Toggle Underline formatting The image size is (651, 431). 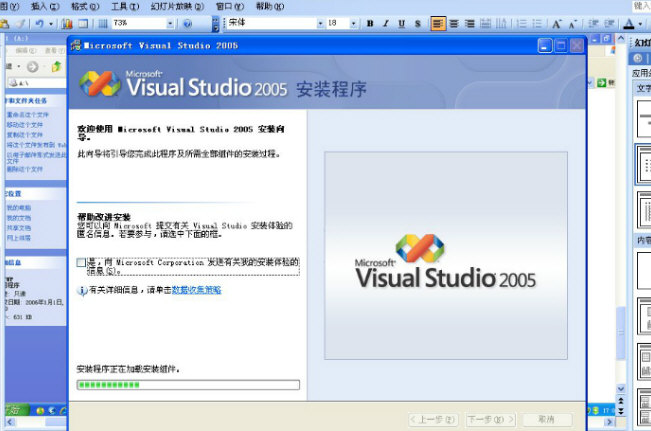[401, 24]
